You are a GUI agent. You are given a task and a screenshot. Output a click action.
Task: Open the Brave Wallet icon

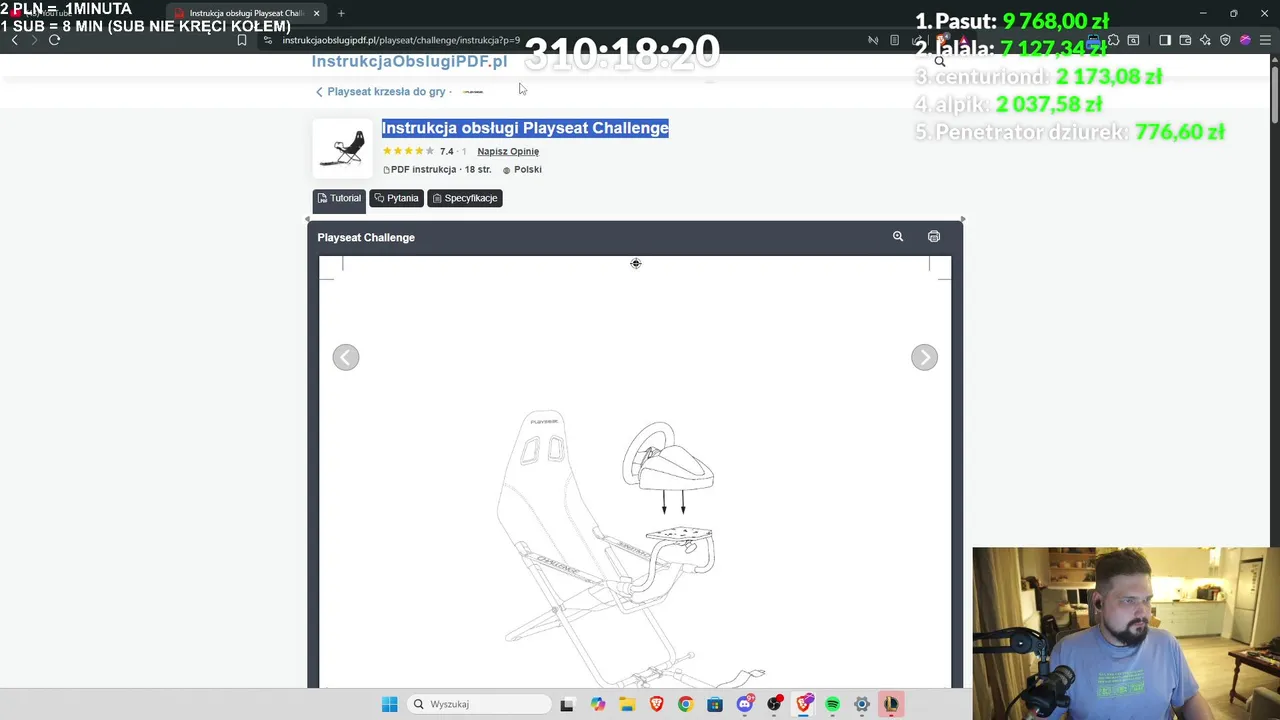point(1185,40)
